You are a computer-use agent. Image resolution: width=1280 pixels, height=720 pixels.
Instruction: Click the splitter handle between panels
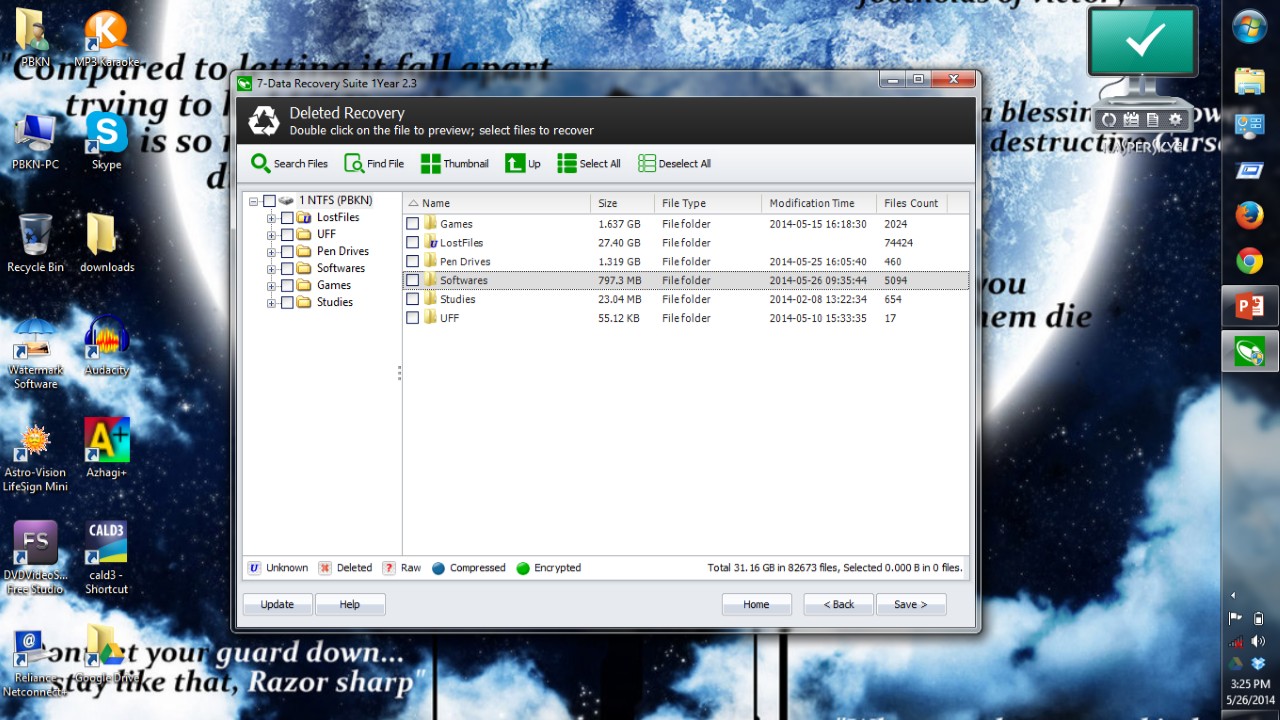[400, 373]
